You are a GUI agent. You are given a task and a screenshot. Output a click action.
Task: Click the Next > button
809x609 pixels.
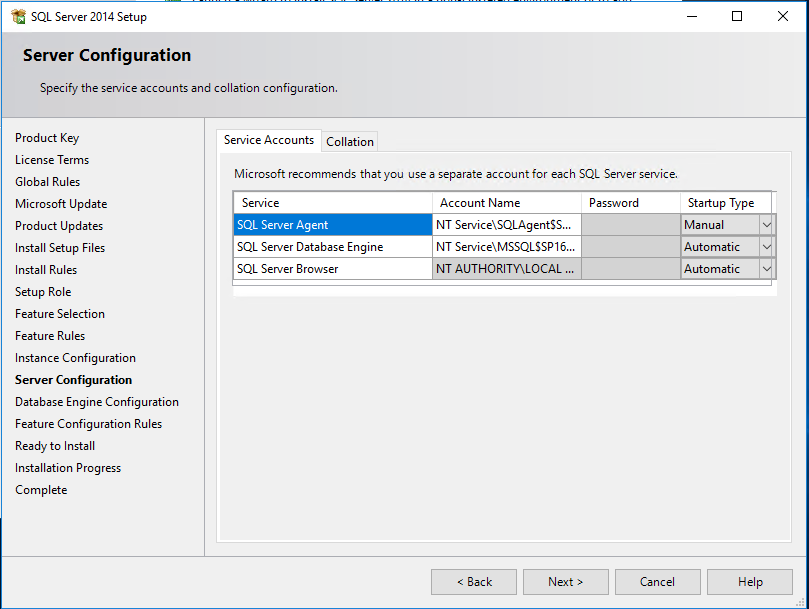point(565,582)
